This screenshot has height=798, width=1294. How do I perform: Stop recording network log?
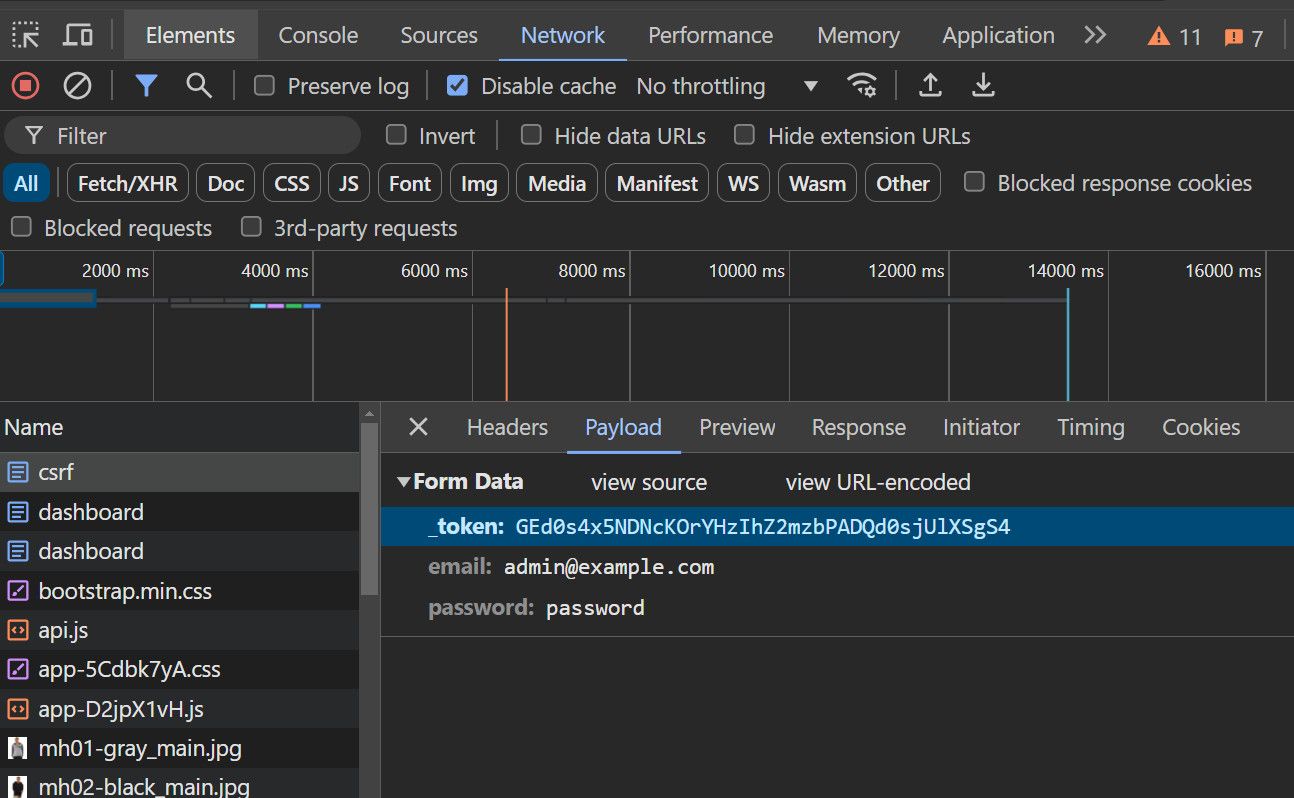point(26,86)
